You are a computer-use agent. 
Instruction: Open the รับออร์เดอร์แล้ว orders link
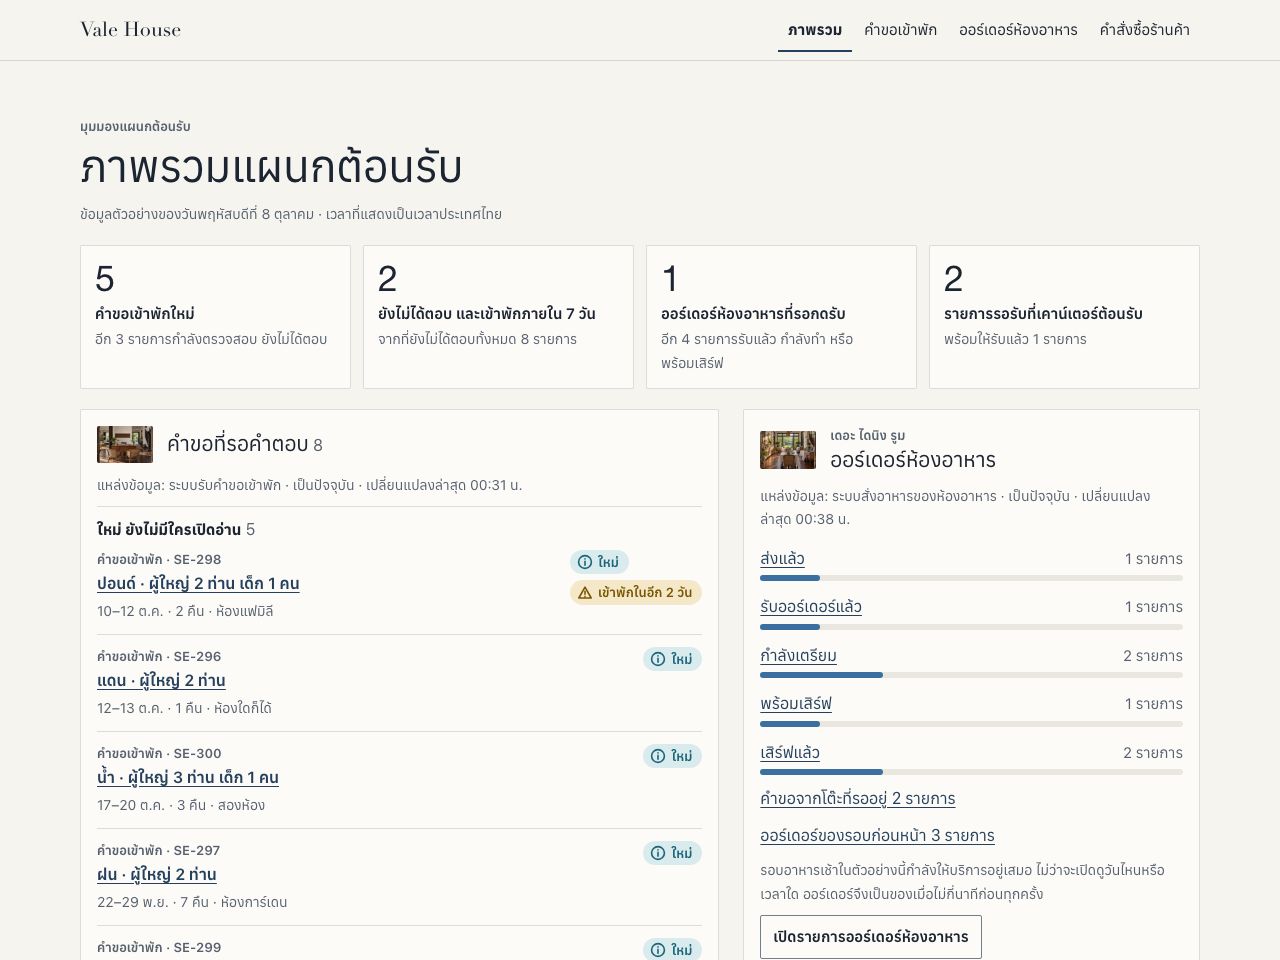[x=811, y=607]
